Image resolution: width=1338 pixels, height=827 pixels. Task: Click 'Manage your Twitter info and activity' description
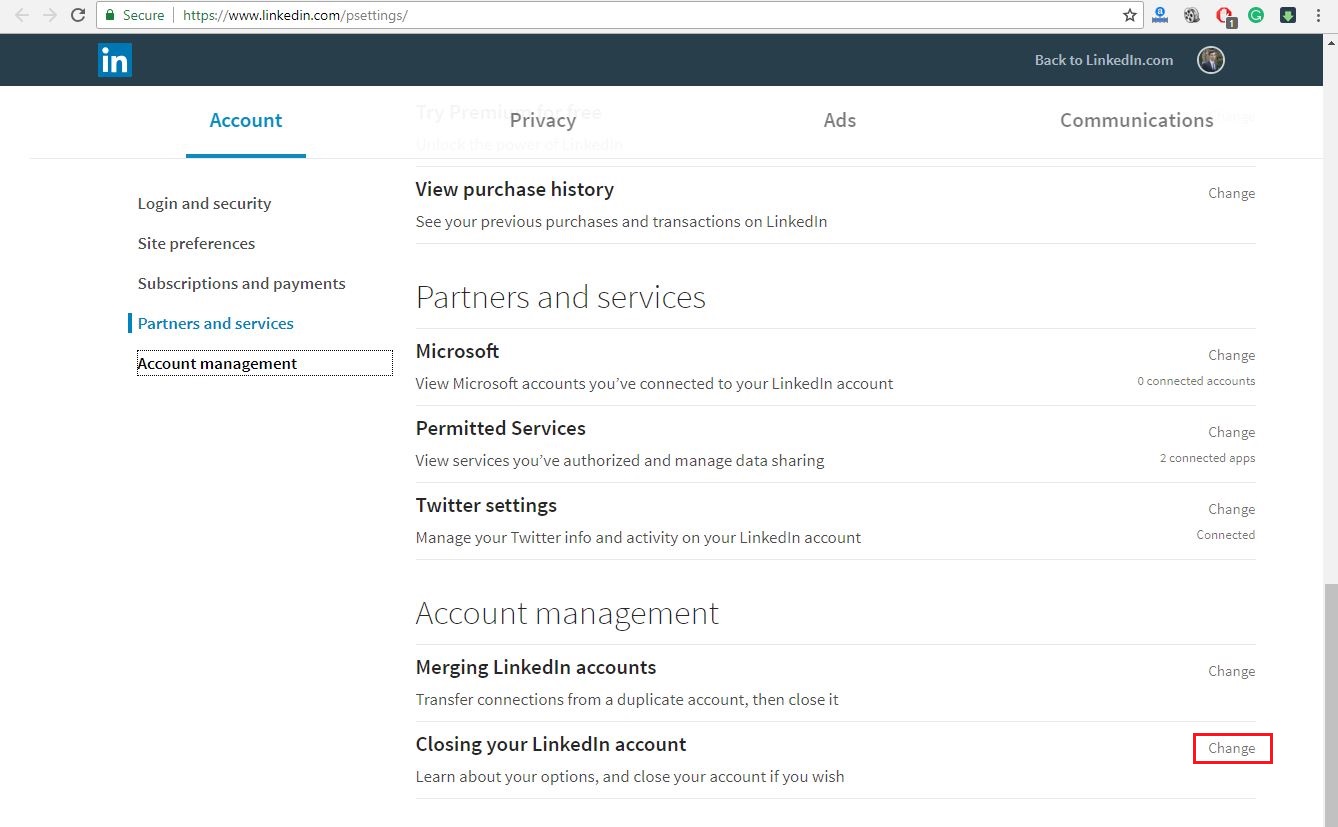tap(638, 538)
